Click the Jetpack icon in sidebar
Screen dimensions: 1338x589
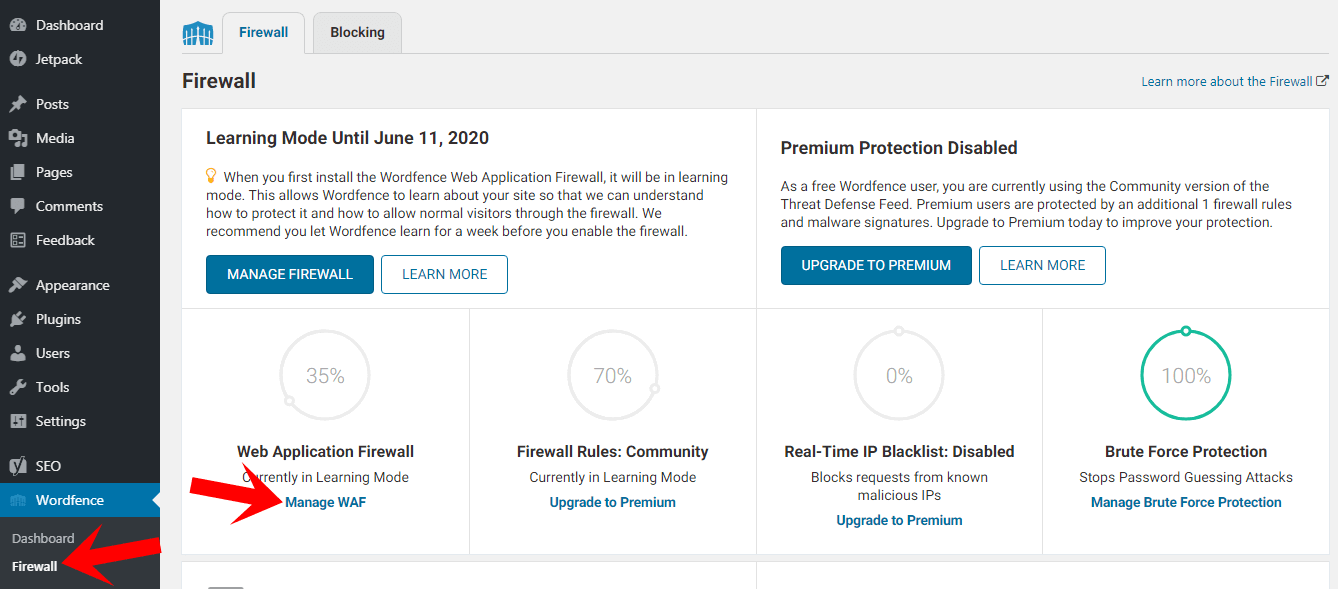[x=17, y=59]
